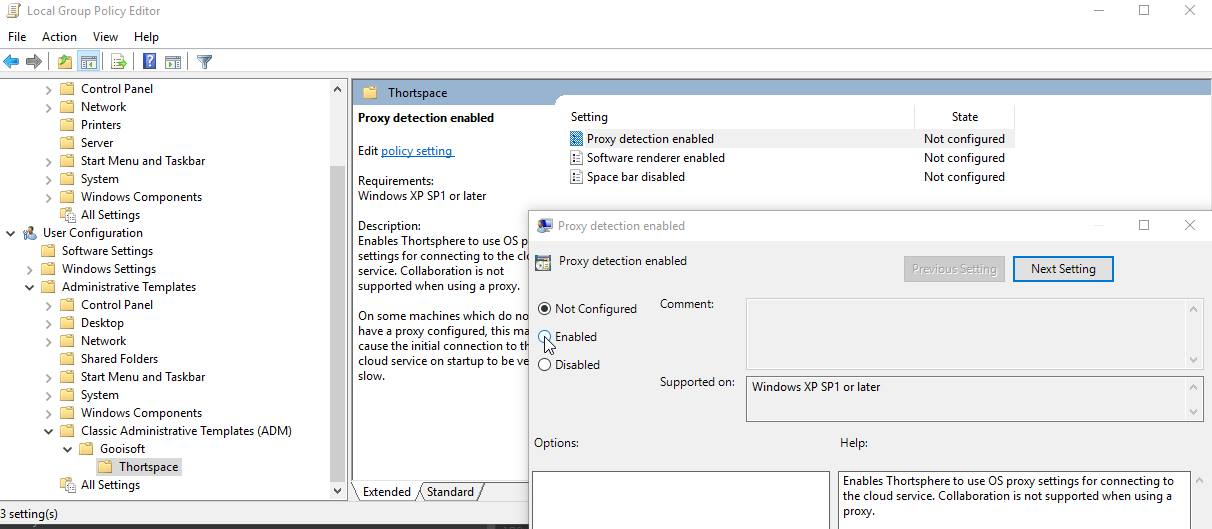Open the View menu
This screenshot has height=529, width=1212.
[105, 37]
